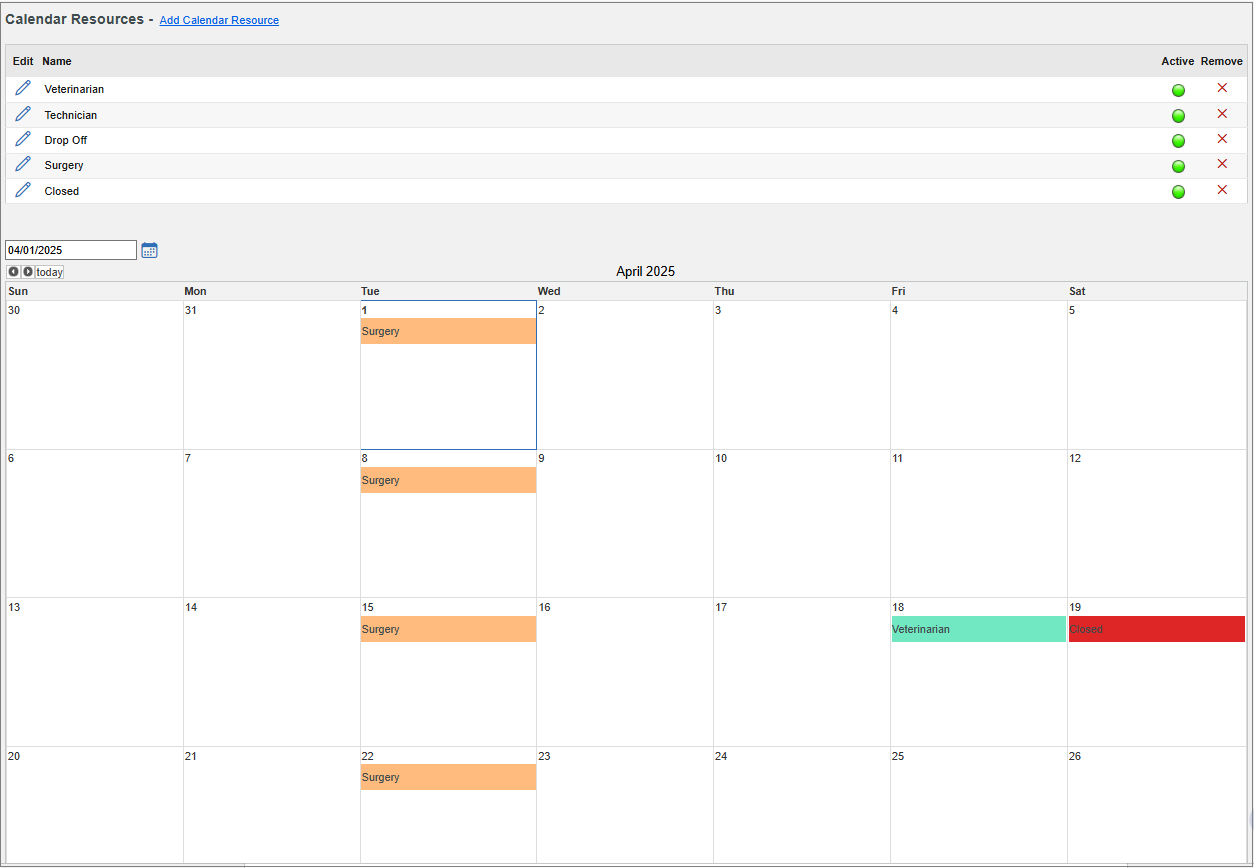Screen dimensions: 1254x868
Task: Open the Veterinarian event on April 18
Action: pyautogui.click(x=978, y=629)
